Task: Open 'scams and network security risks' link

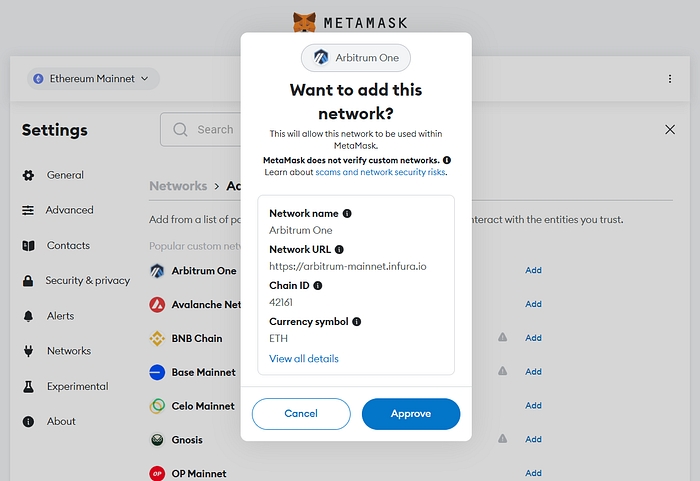Action: click(380, 172)
